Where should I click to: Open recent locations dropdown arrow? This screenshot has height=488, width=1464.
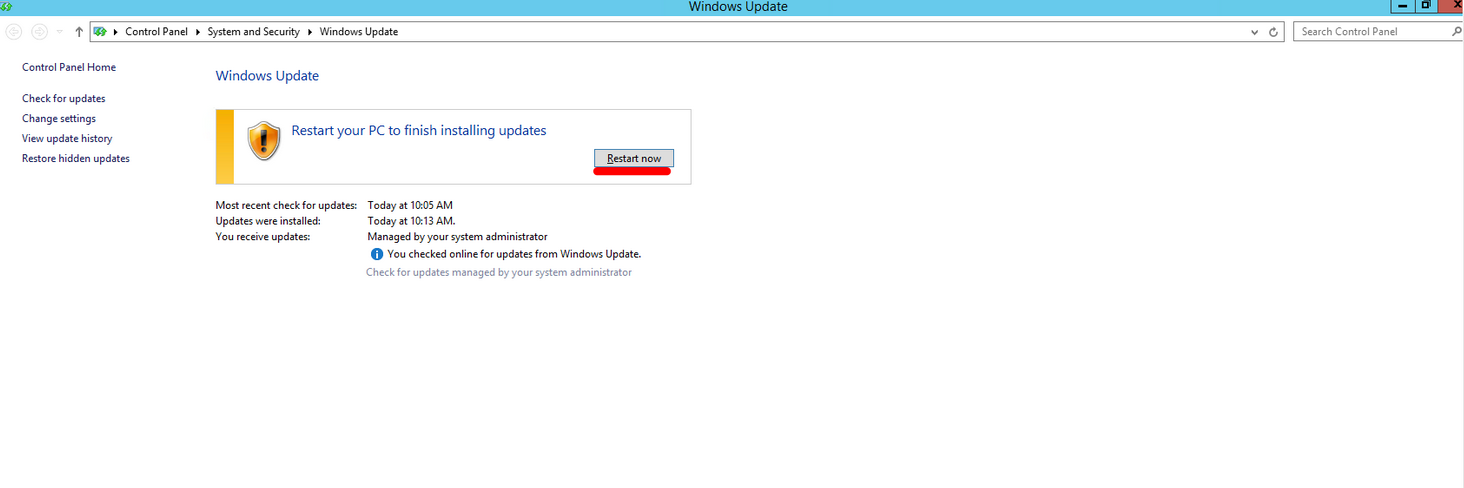pos(60,32)
